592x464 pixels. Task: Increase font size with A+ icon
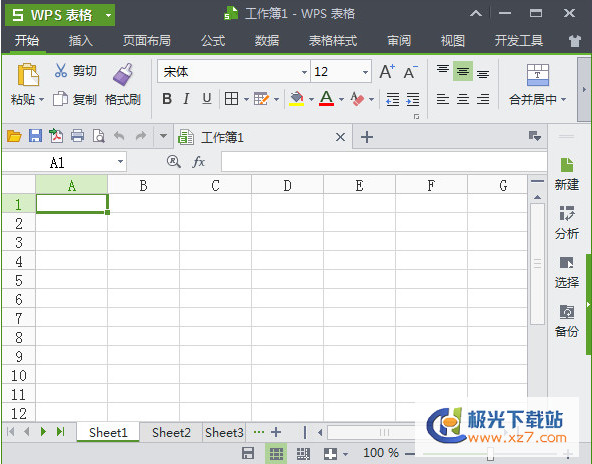tap(387, 71)
